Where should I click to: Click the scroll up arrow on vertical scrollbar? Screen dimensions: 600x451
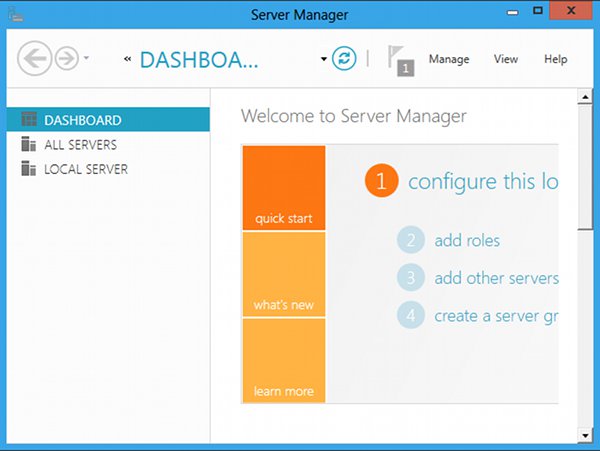585,97
